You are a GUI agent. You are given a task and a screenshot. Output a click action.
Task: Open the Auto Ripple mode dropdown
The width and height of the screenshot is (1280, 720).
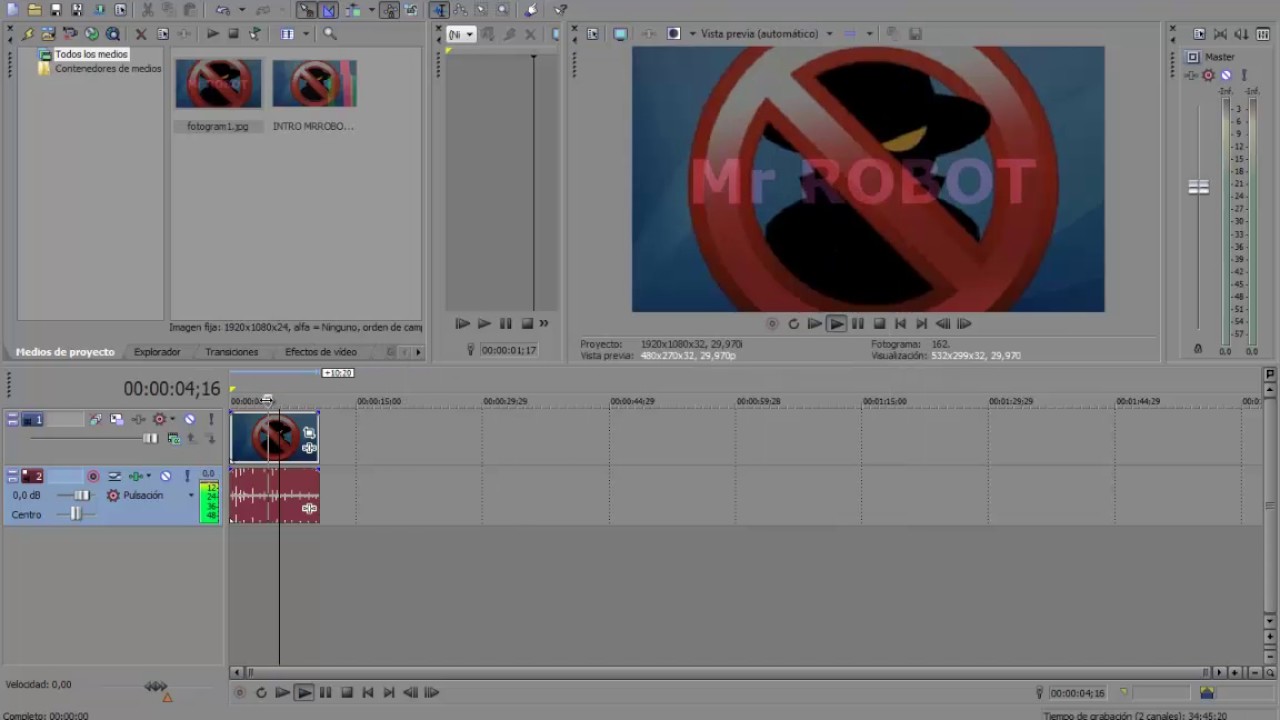[x=371, y=10]
